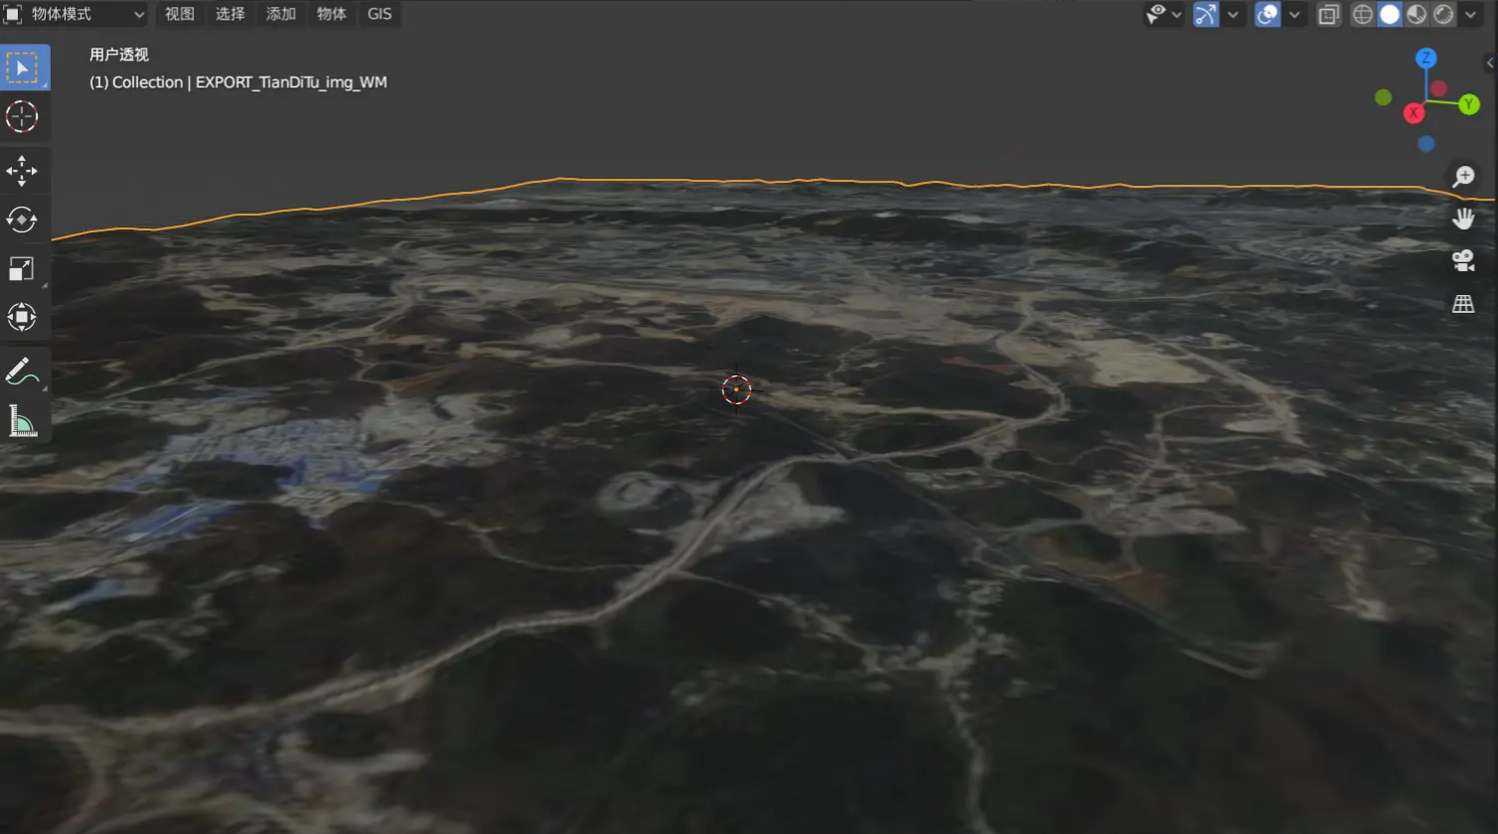Snap view to negative Y gizmo dot
The height and width of the screenshot is (834, 1498).
[1383, 97]
